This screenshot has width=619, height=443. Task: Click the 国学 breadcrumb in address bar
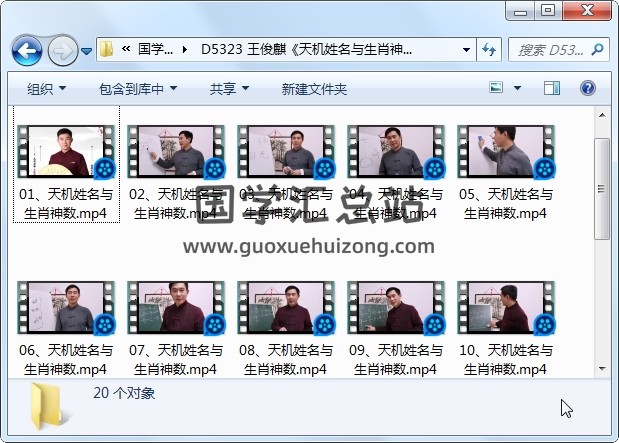[x=154, y=49]
